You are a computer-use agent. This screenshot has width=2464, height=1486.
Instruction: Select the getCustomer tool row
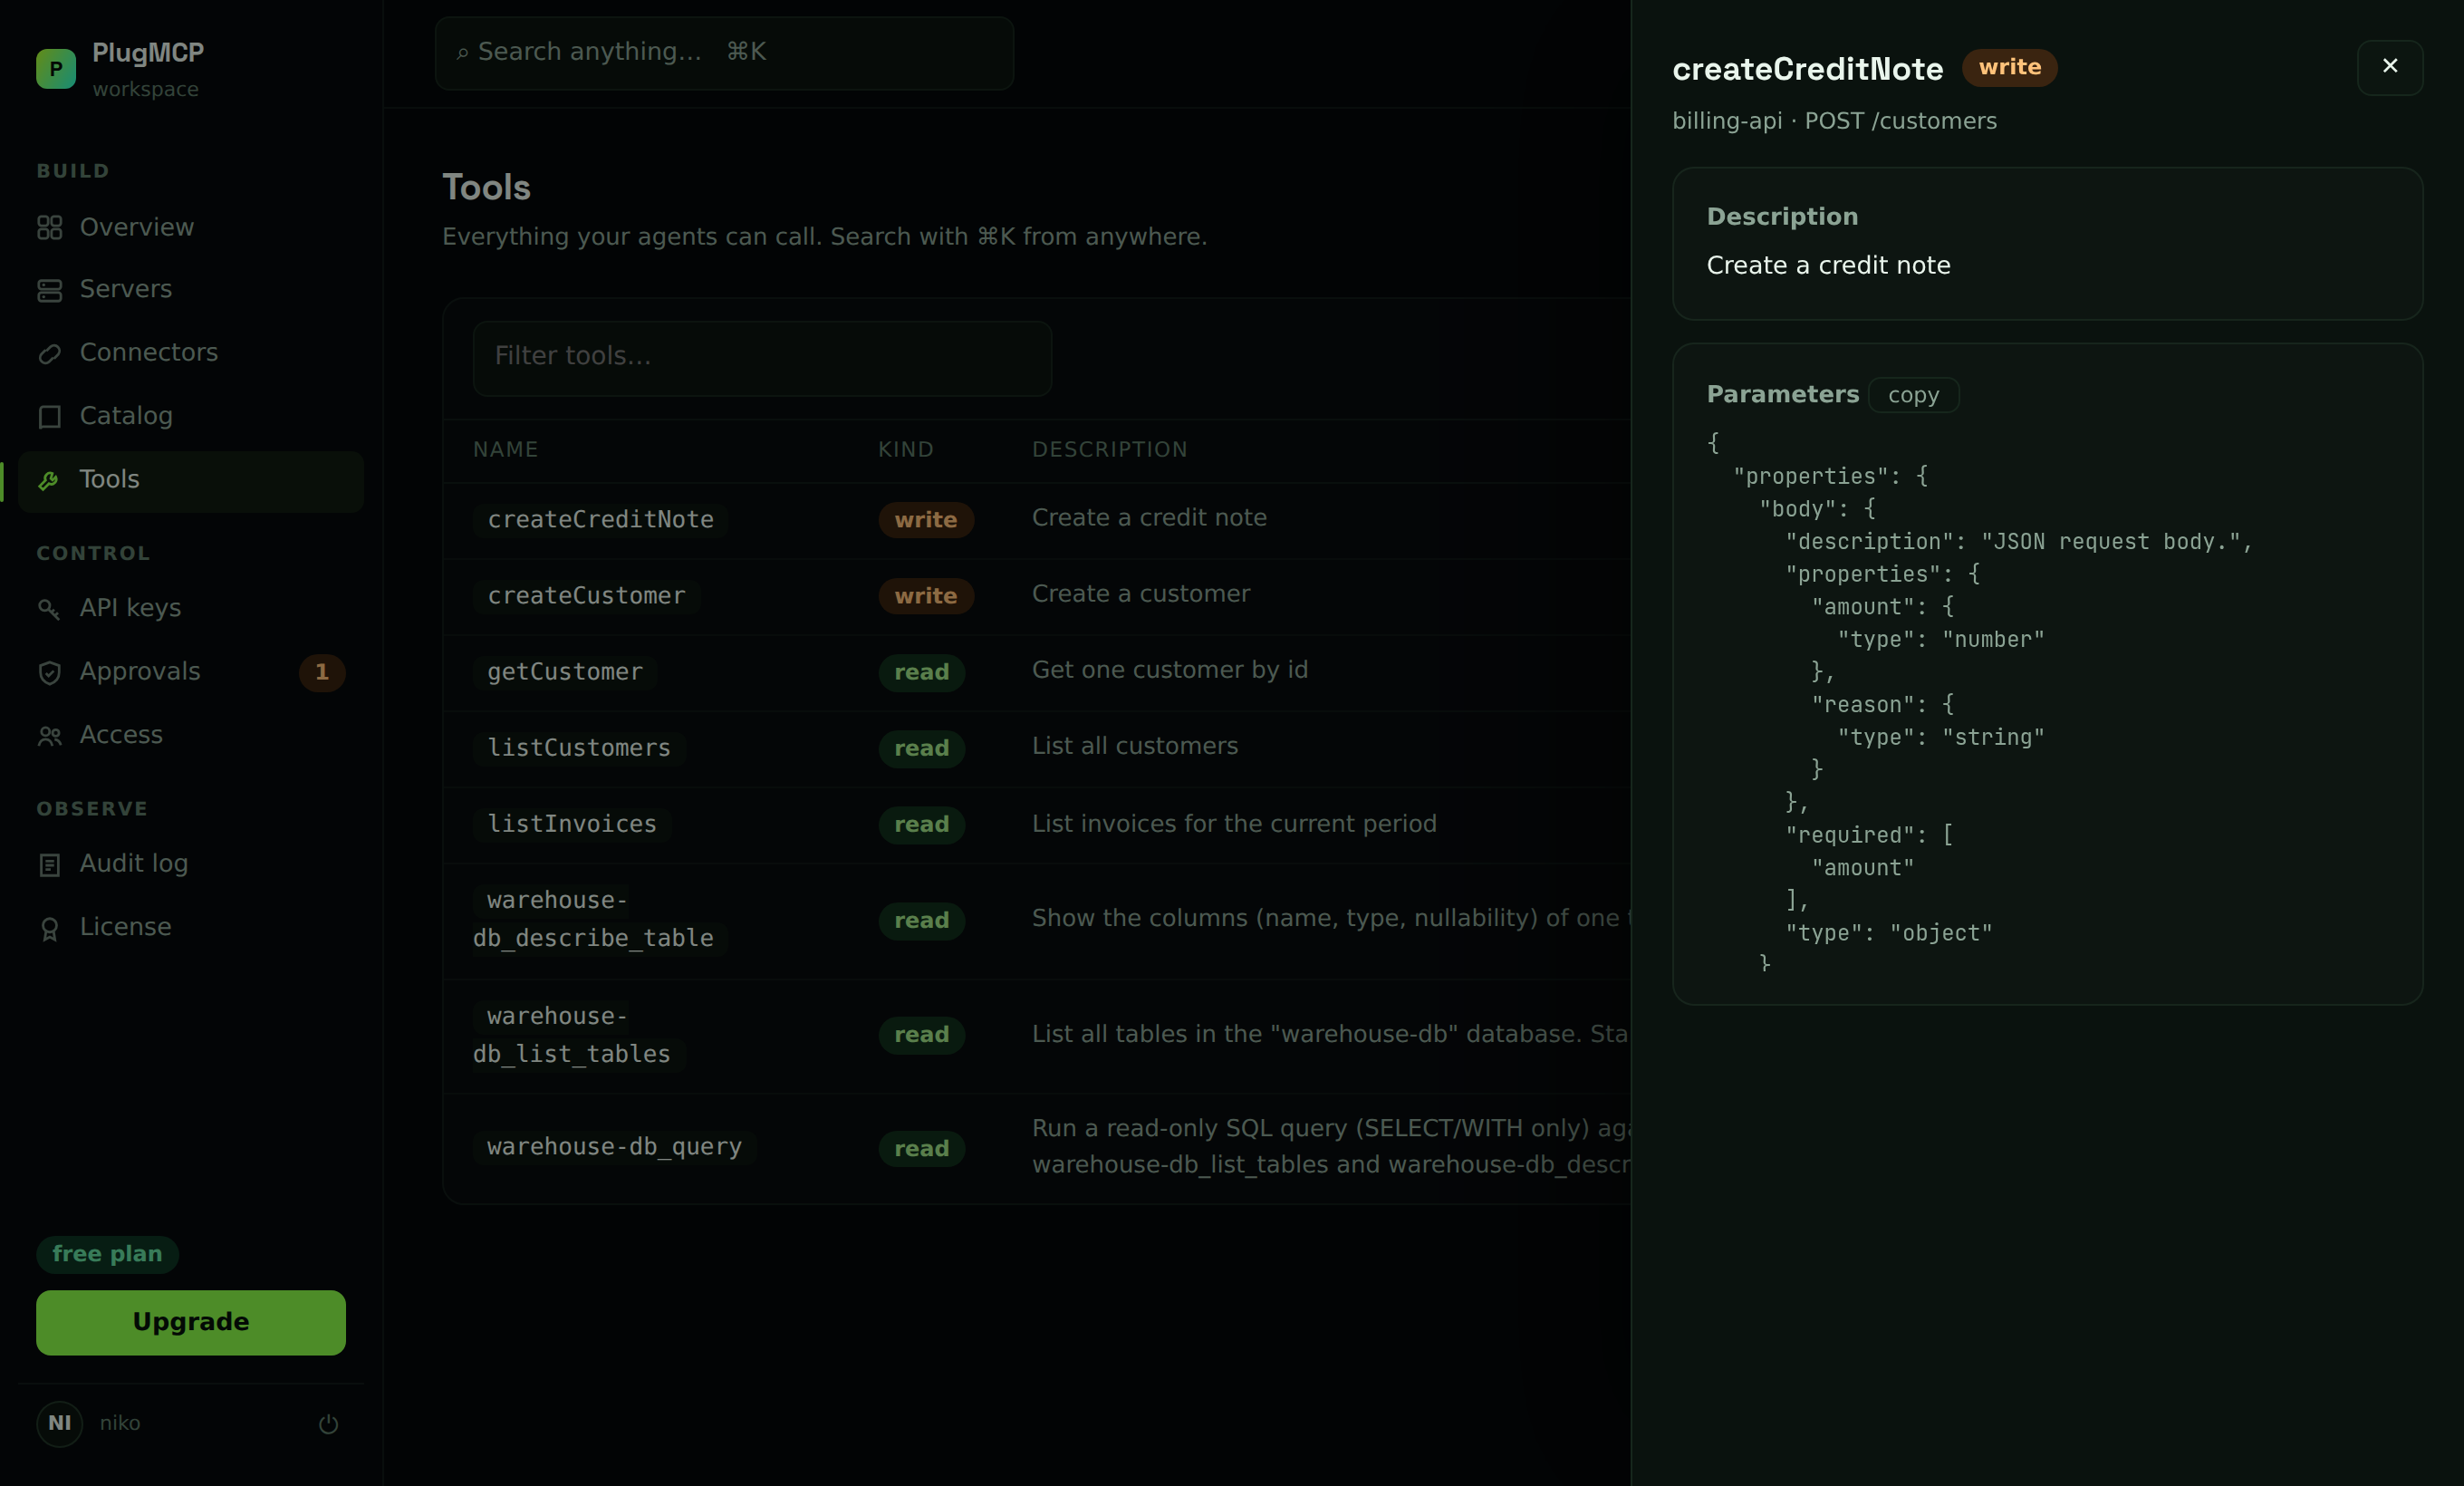pos(1036,672)
